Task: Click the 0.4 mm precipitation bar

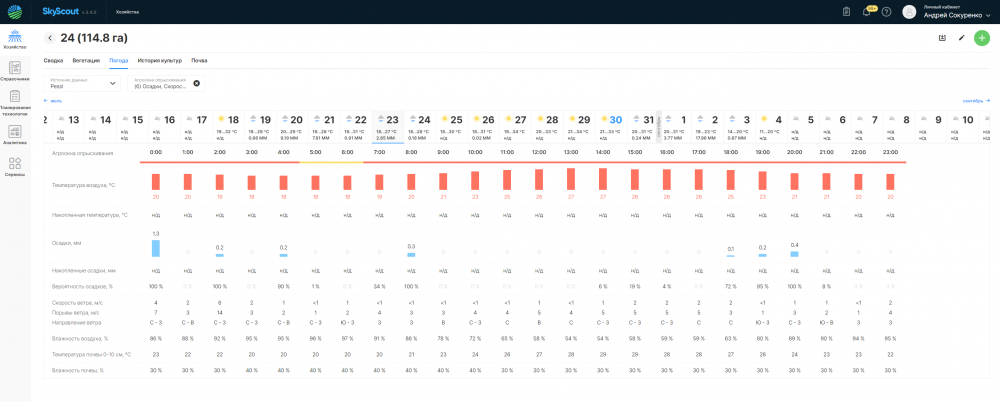Action: point(794,253)
